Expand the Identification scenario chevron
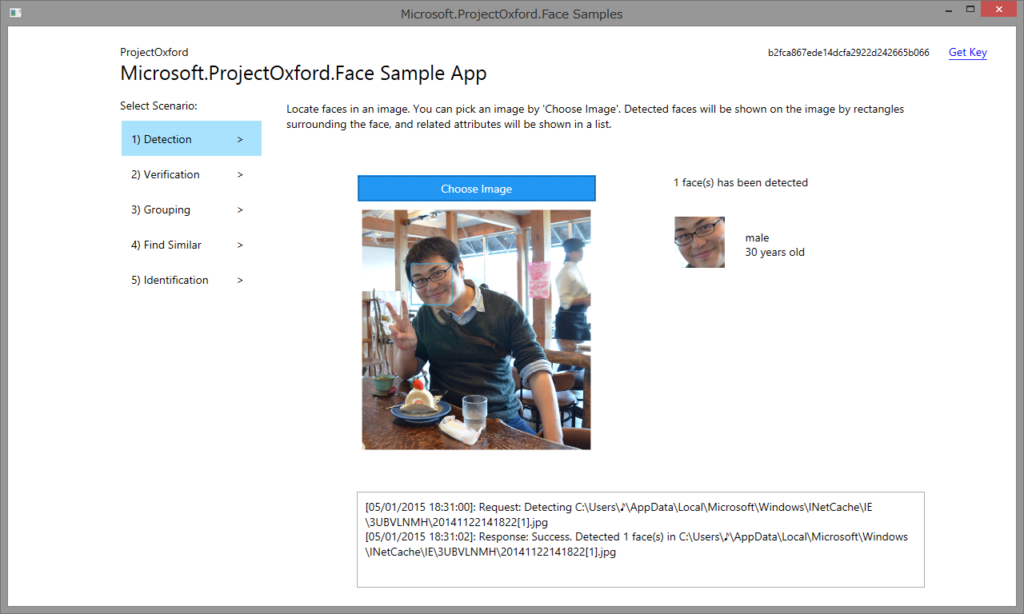1024x614 pixels. click(x=240, y=279)
